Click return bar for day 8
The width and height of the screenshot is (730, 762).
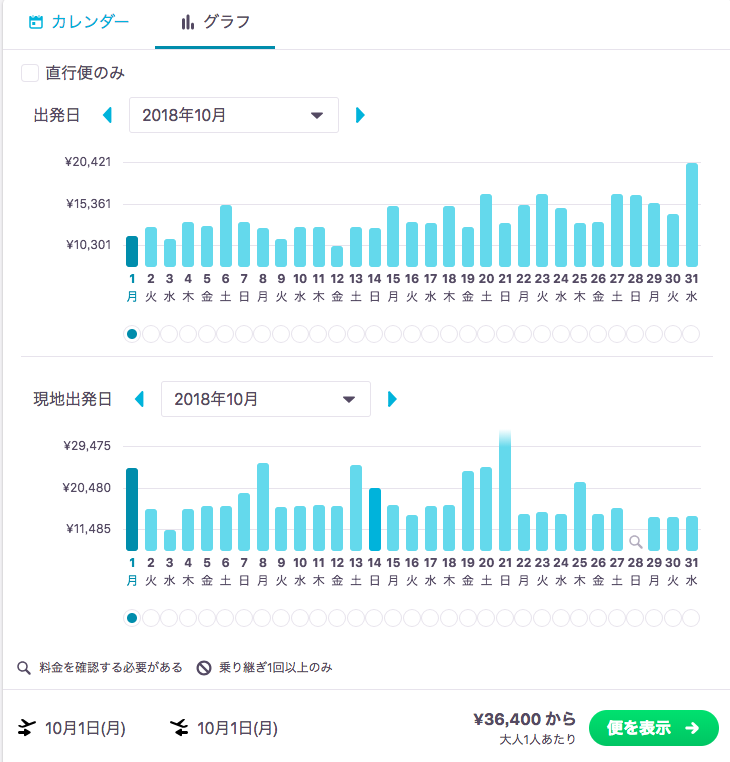pyautogui.click(x=263, y=507)
